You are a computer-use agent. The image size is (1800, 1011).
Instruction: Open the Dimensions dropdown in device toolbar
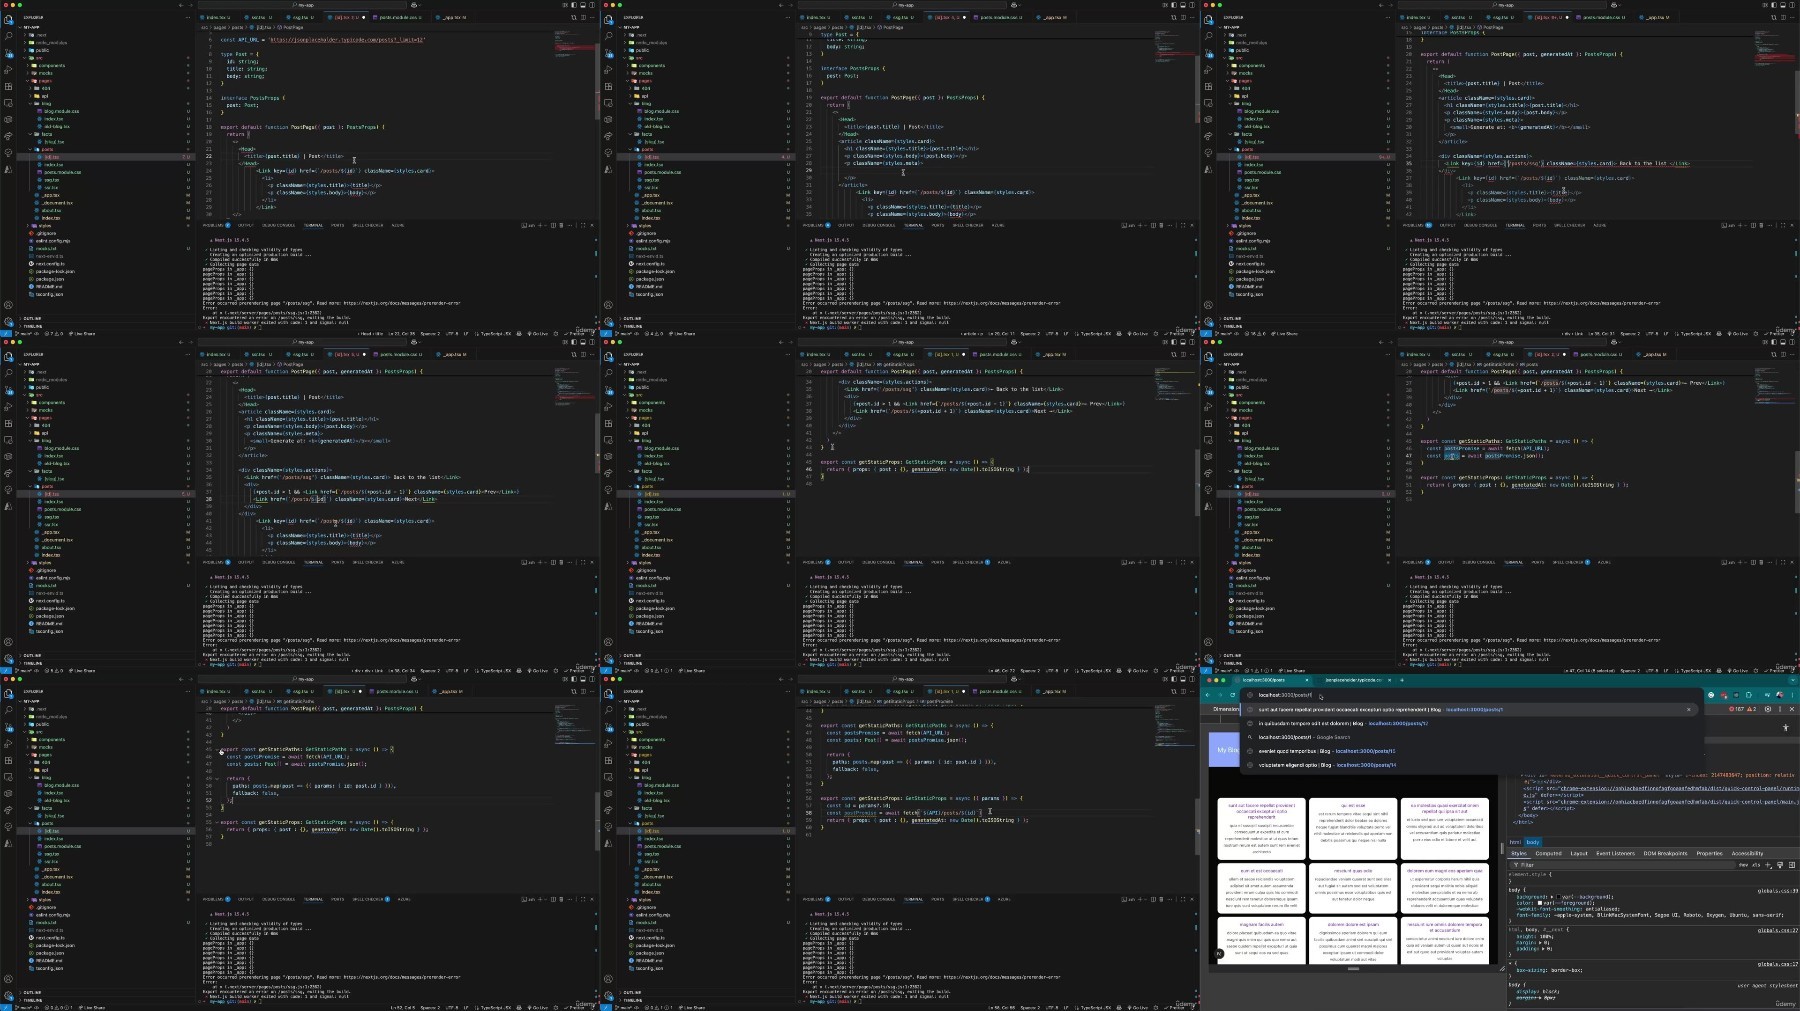point(1226,709)
